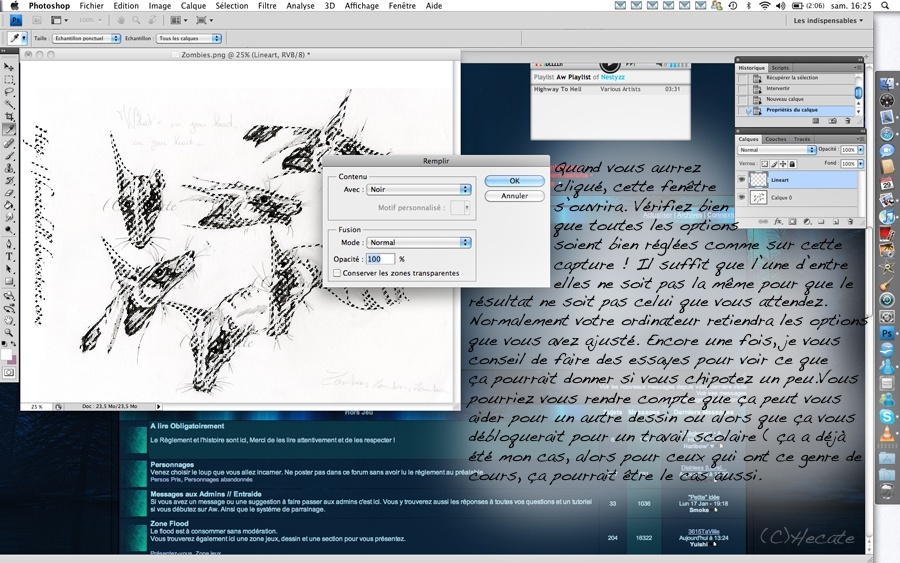Screen dimensions: 900x563
Task: Select the Move tool in the toolbox
Action: tap(9, 67)
